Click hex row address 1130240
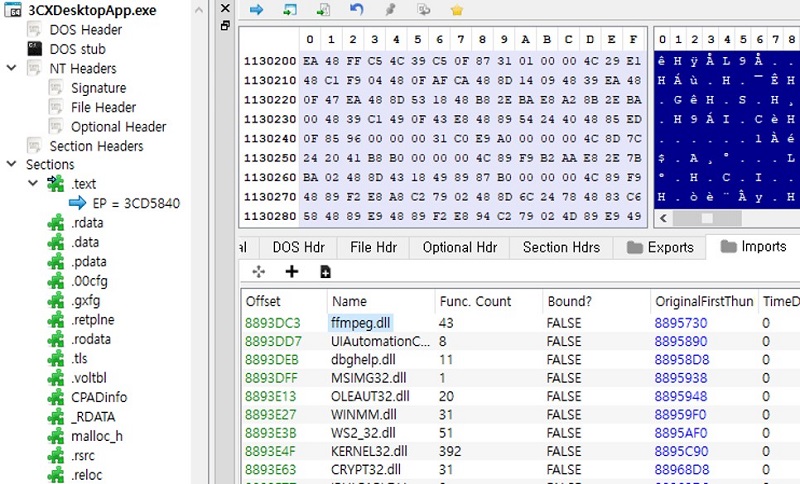 [269, 139]
